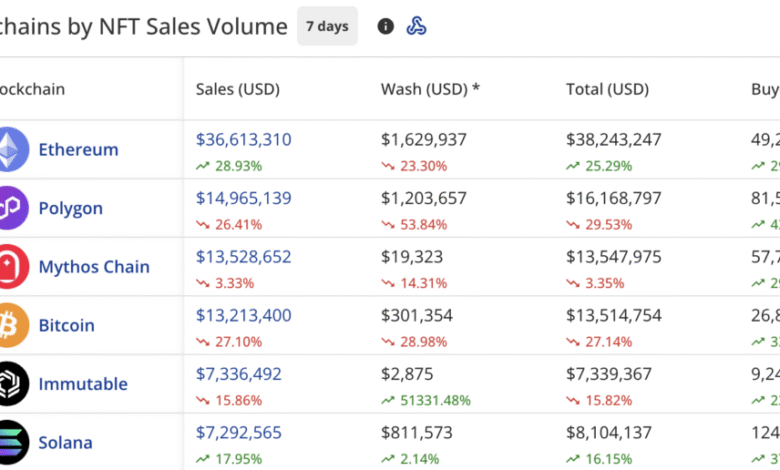Click the Mythos Chain logo icon
780x470 pixels.
pyautogui.click(x=12, y=267)
